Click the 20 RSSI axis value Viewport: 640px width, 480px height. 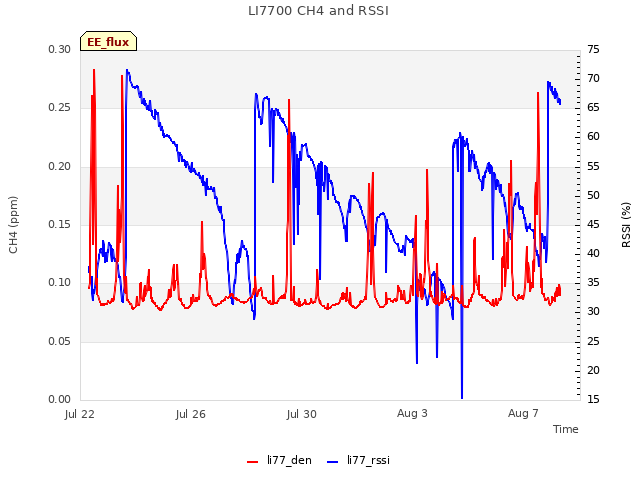[593, 371]
